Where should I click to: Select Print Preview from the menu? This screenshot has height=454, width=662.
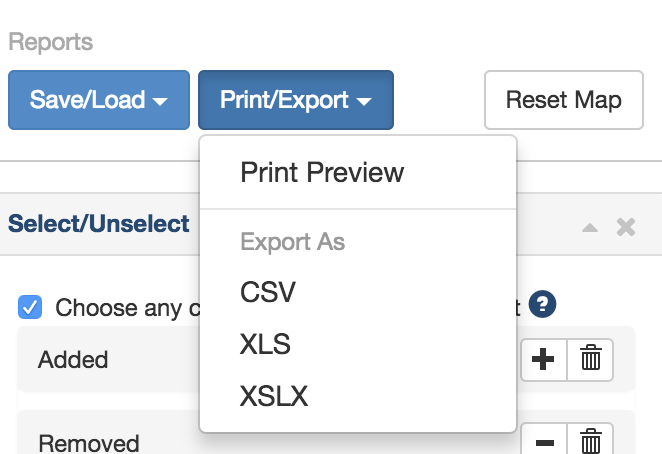tap(322, 172)
